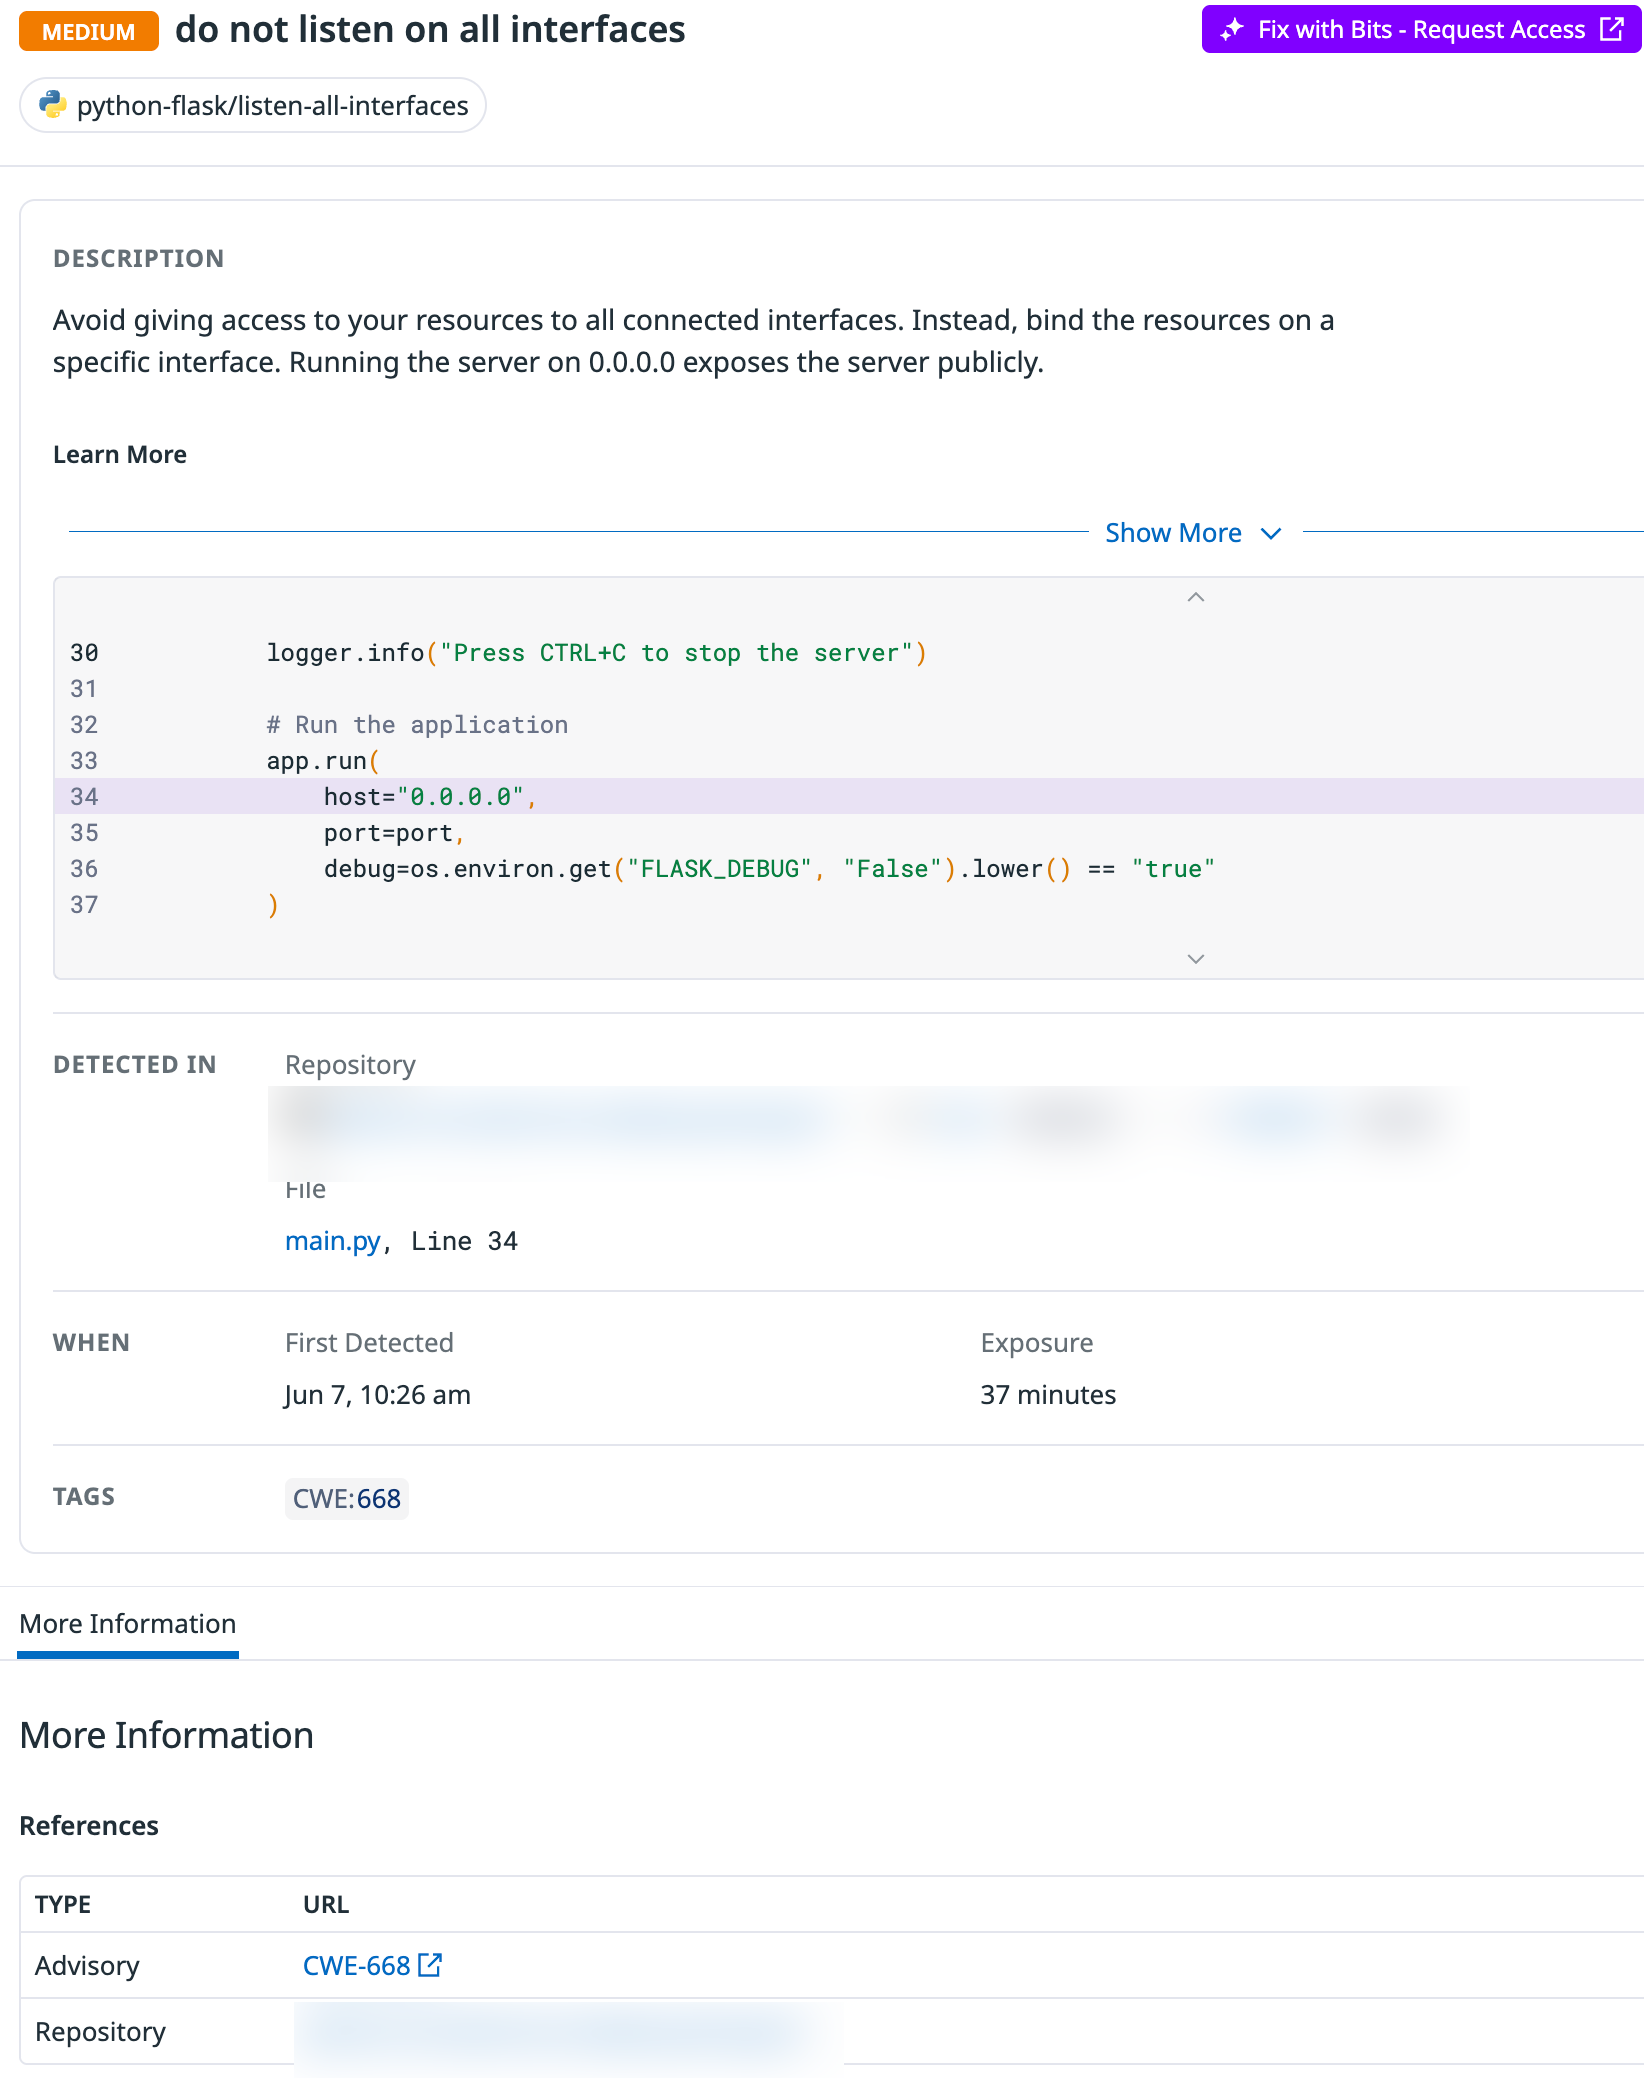Screen dimensions: 1644x2094
Task: Select highlighted code line 34 host 0.0.0.0
Action: coord(849,797)
